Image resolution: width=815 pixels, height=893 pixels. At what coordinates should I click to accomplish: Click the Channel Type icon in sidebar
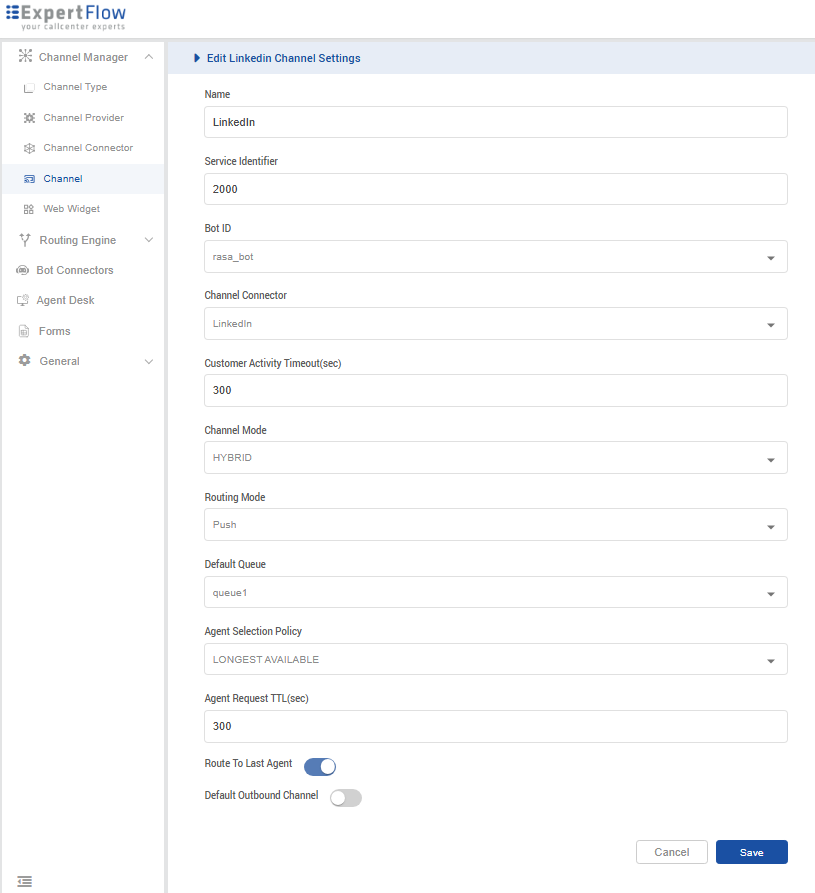(29, 88)
